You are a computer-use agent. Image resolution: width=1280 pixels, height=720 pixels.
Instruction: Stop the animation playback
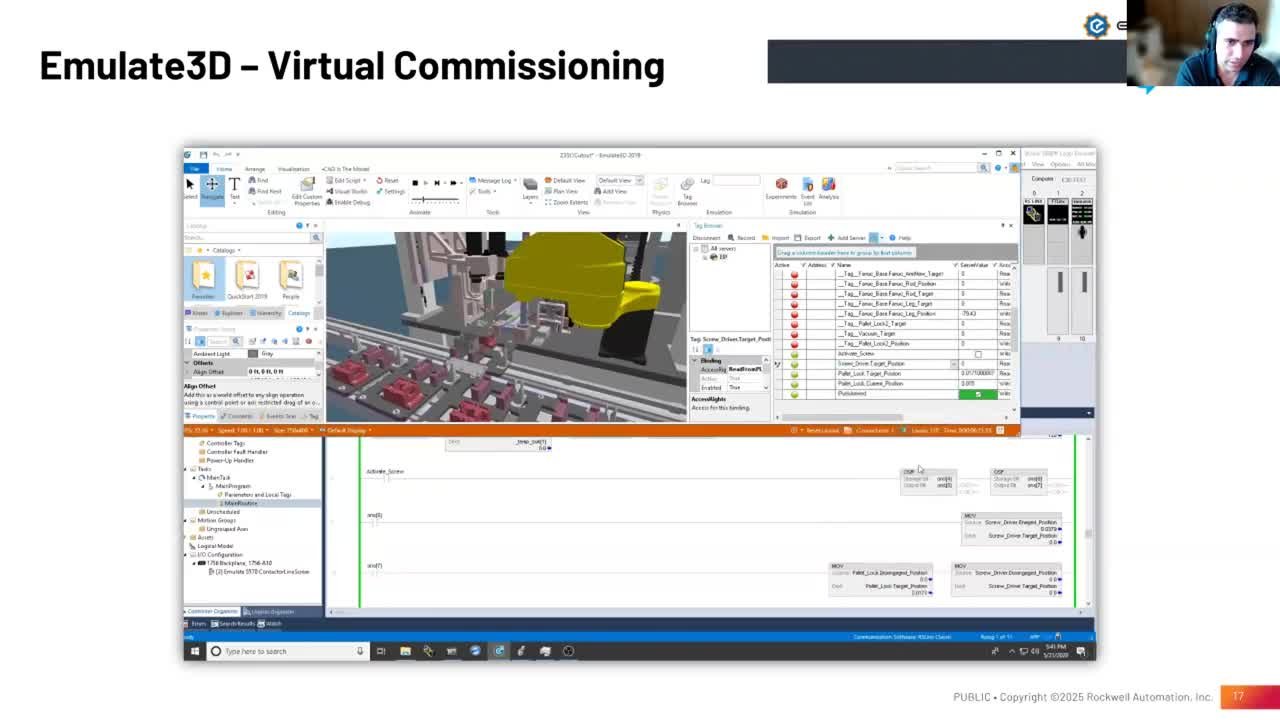pyautogui.click(x=415, y=183)
